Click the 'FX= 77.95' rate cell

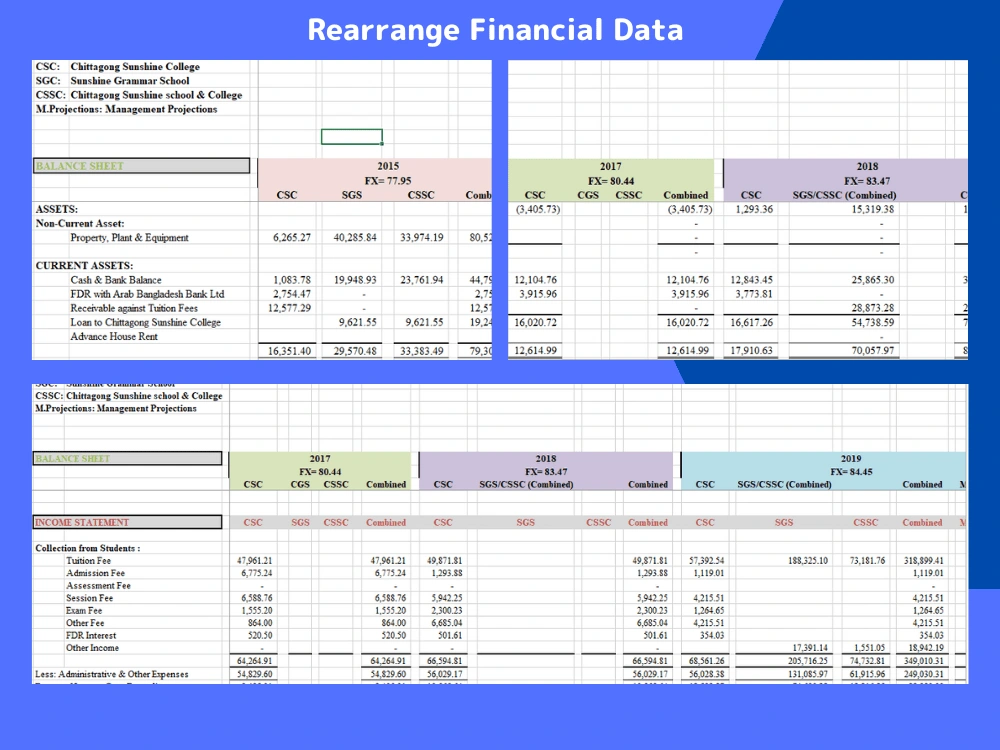(388, 180)
